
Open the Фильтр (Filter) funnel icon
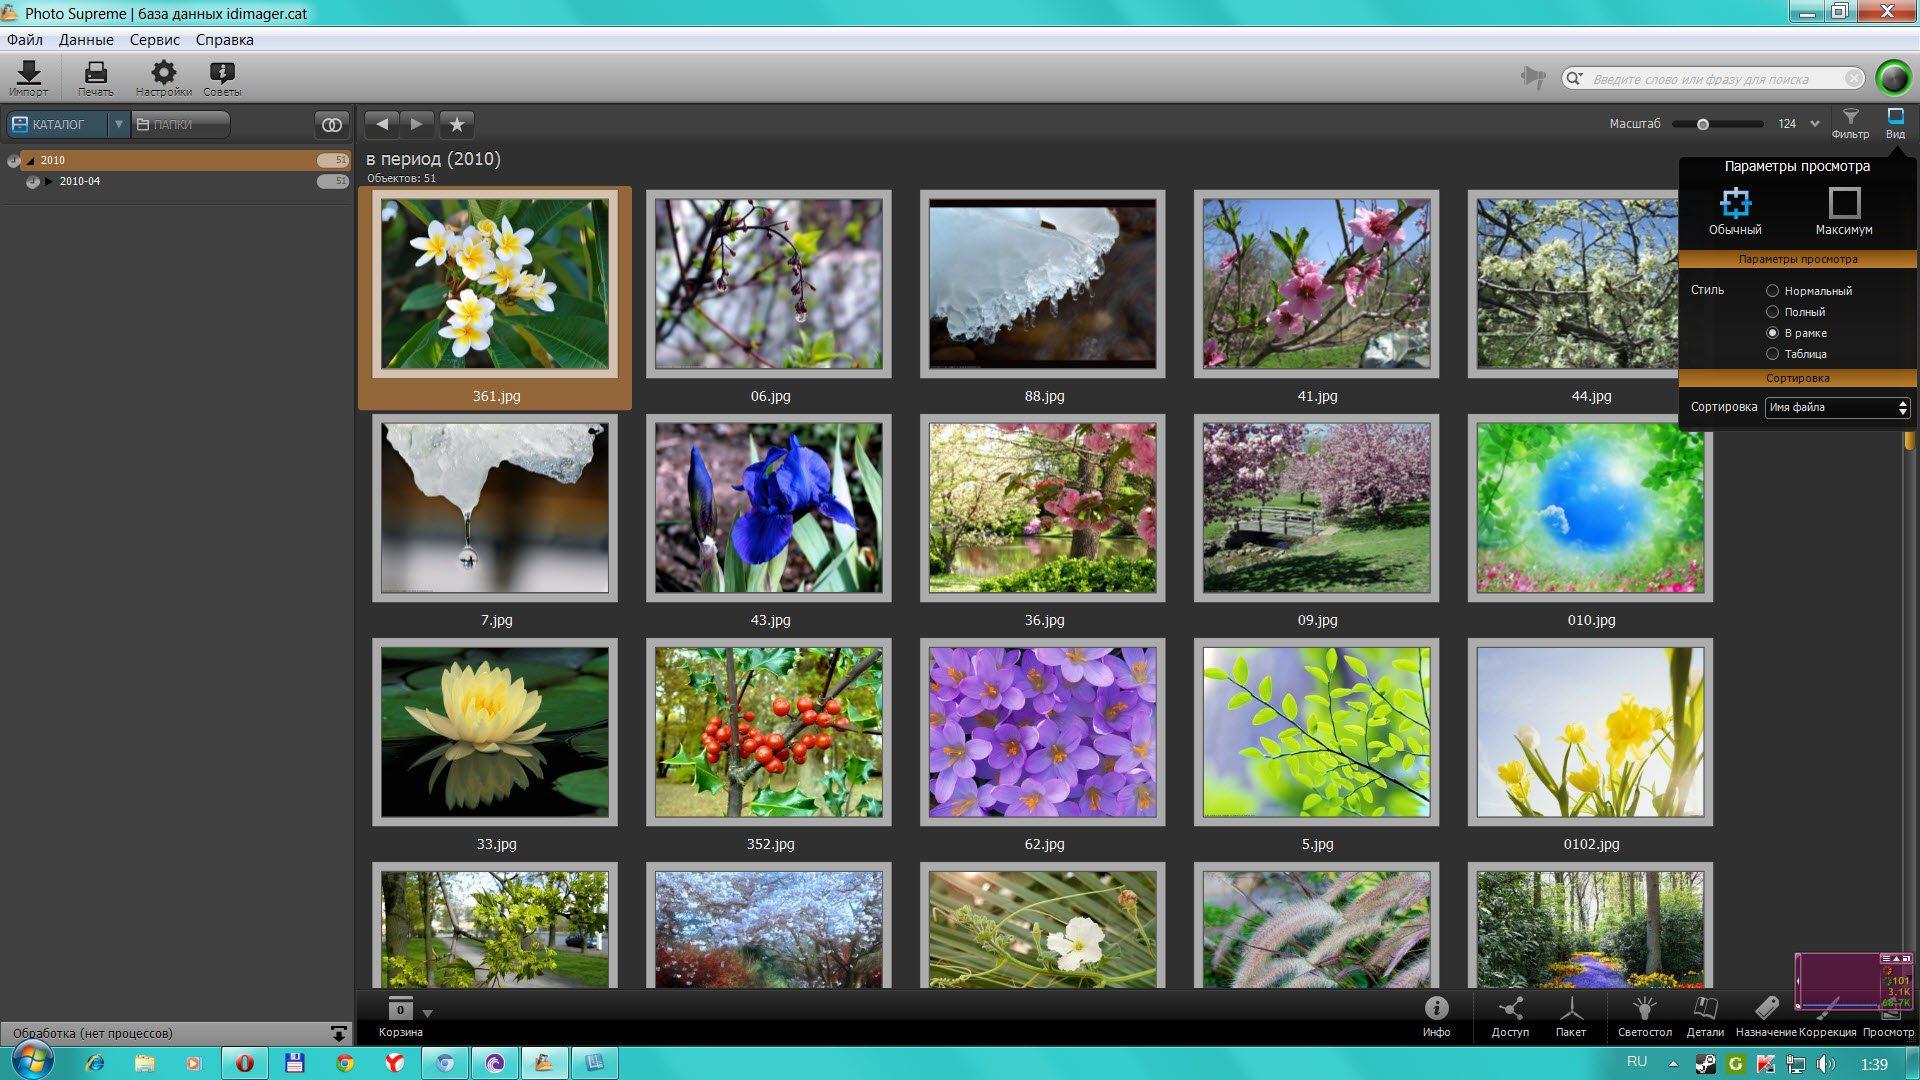(1850, 124)
